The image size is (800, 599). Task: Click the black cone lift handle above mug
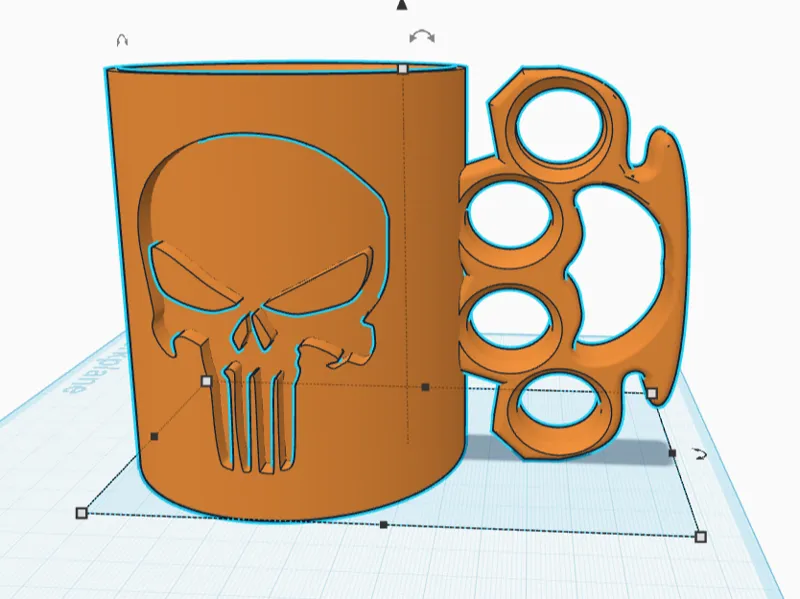click(x=402, y=5)
